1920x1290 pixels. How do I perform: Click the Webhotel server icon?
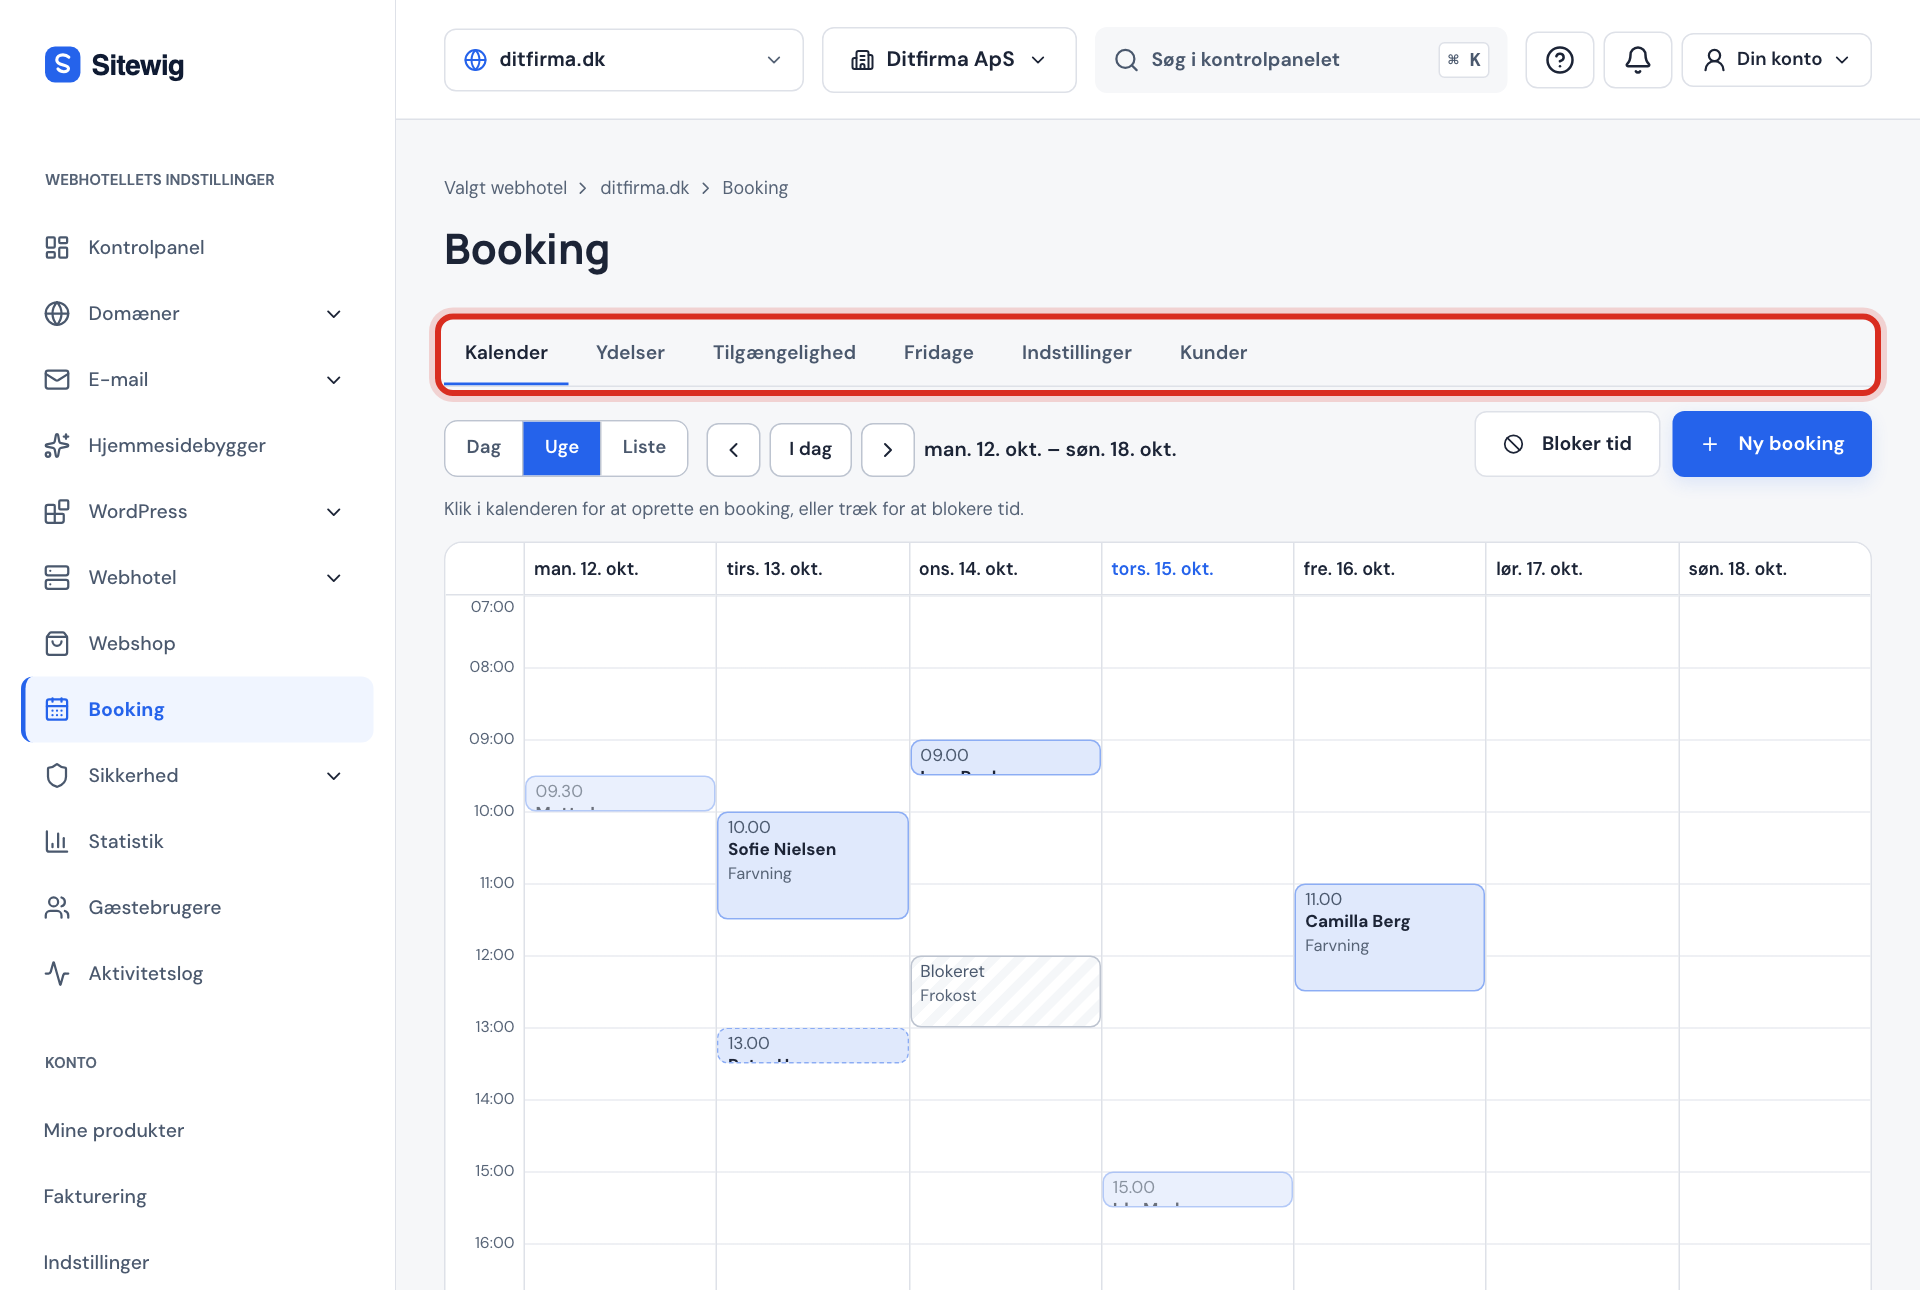click(x=57, y=577)
